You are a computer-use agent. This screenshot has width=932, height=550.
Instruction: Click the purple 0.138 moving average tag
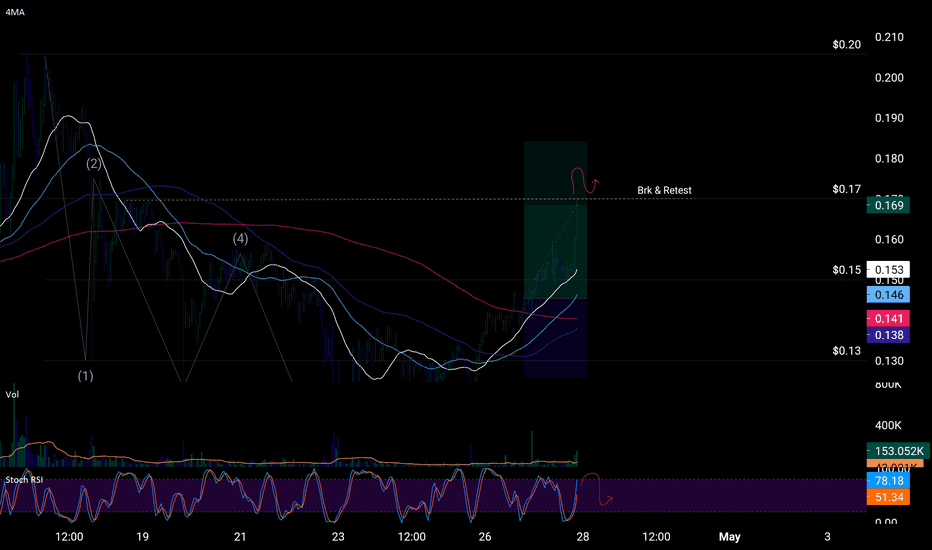click(888, 335)
